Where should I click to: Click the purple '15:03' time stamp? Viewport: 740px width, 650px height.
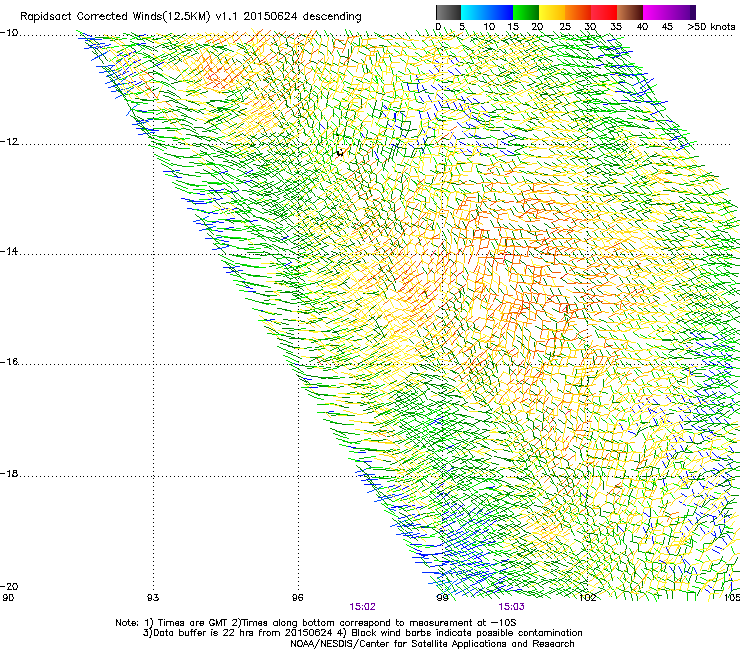click(512, 607)
